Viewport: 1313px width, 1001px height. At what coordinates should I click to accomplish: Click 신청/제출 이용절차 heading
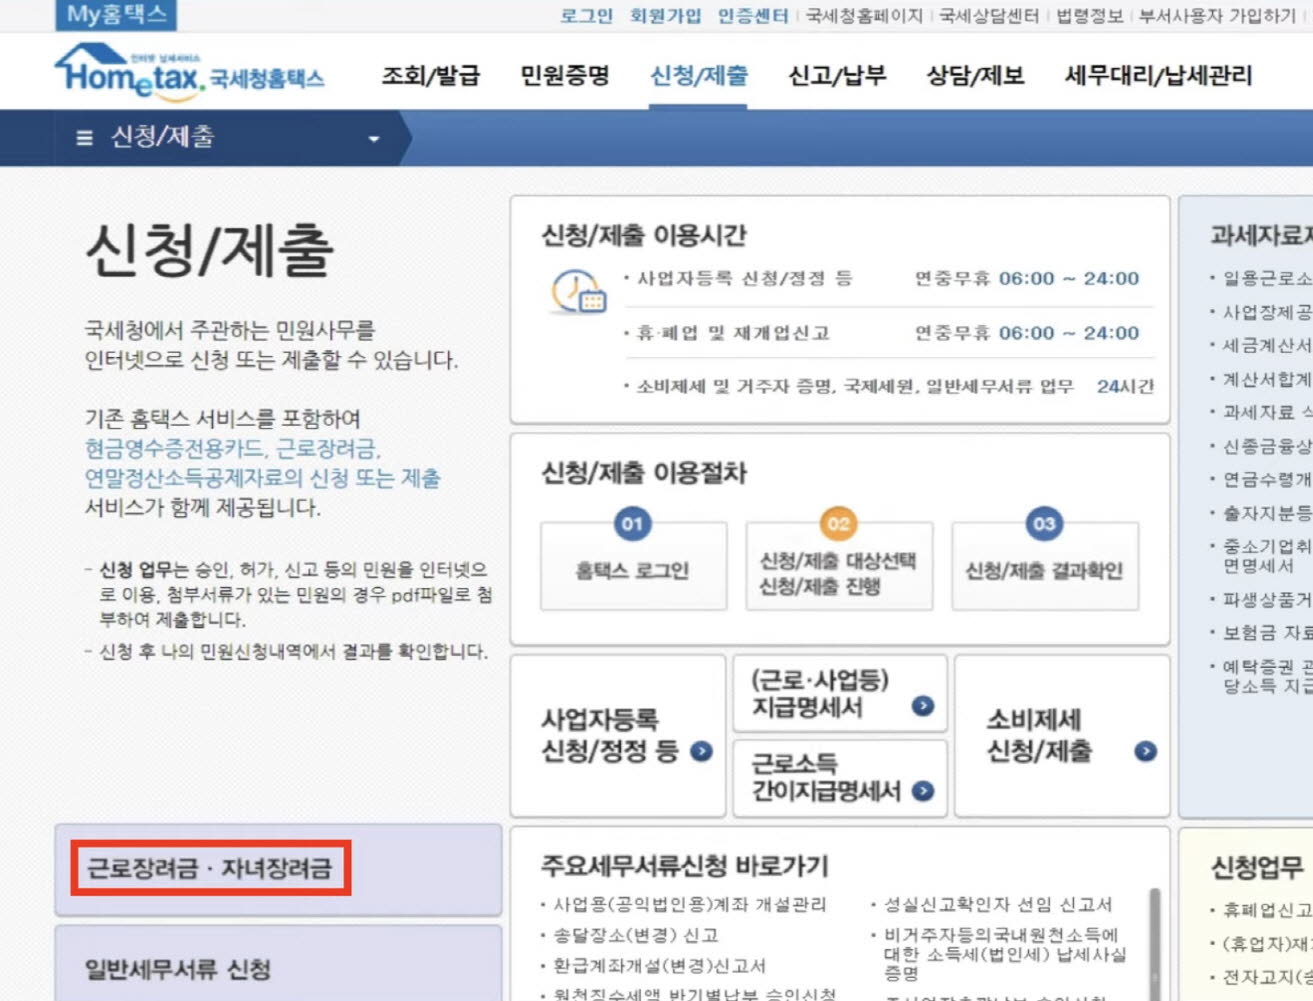click(644, 473)
